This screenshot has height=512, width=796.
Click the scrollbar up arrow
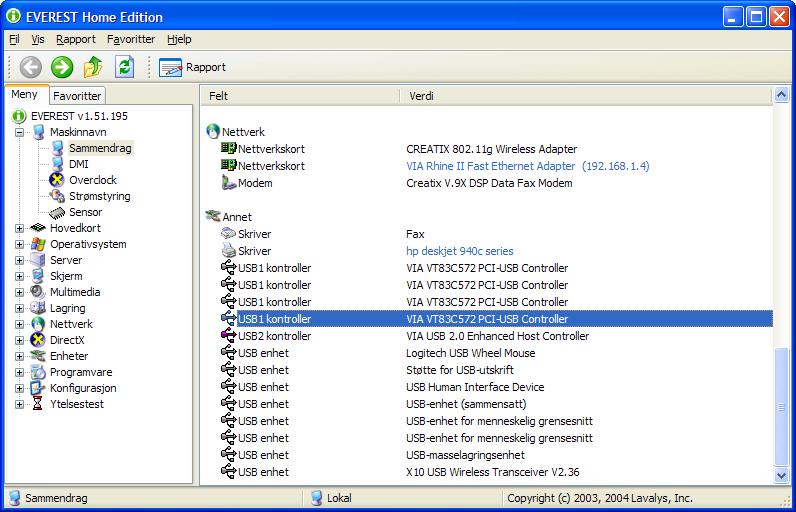[x=781, y=94]
